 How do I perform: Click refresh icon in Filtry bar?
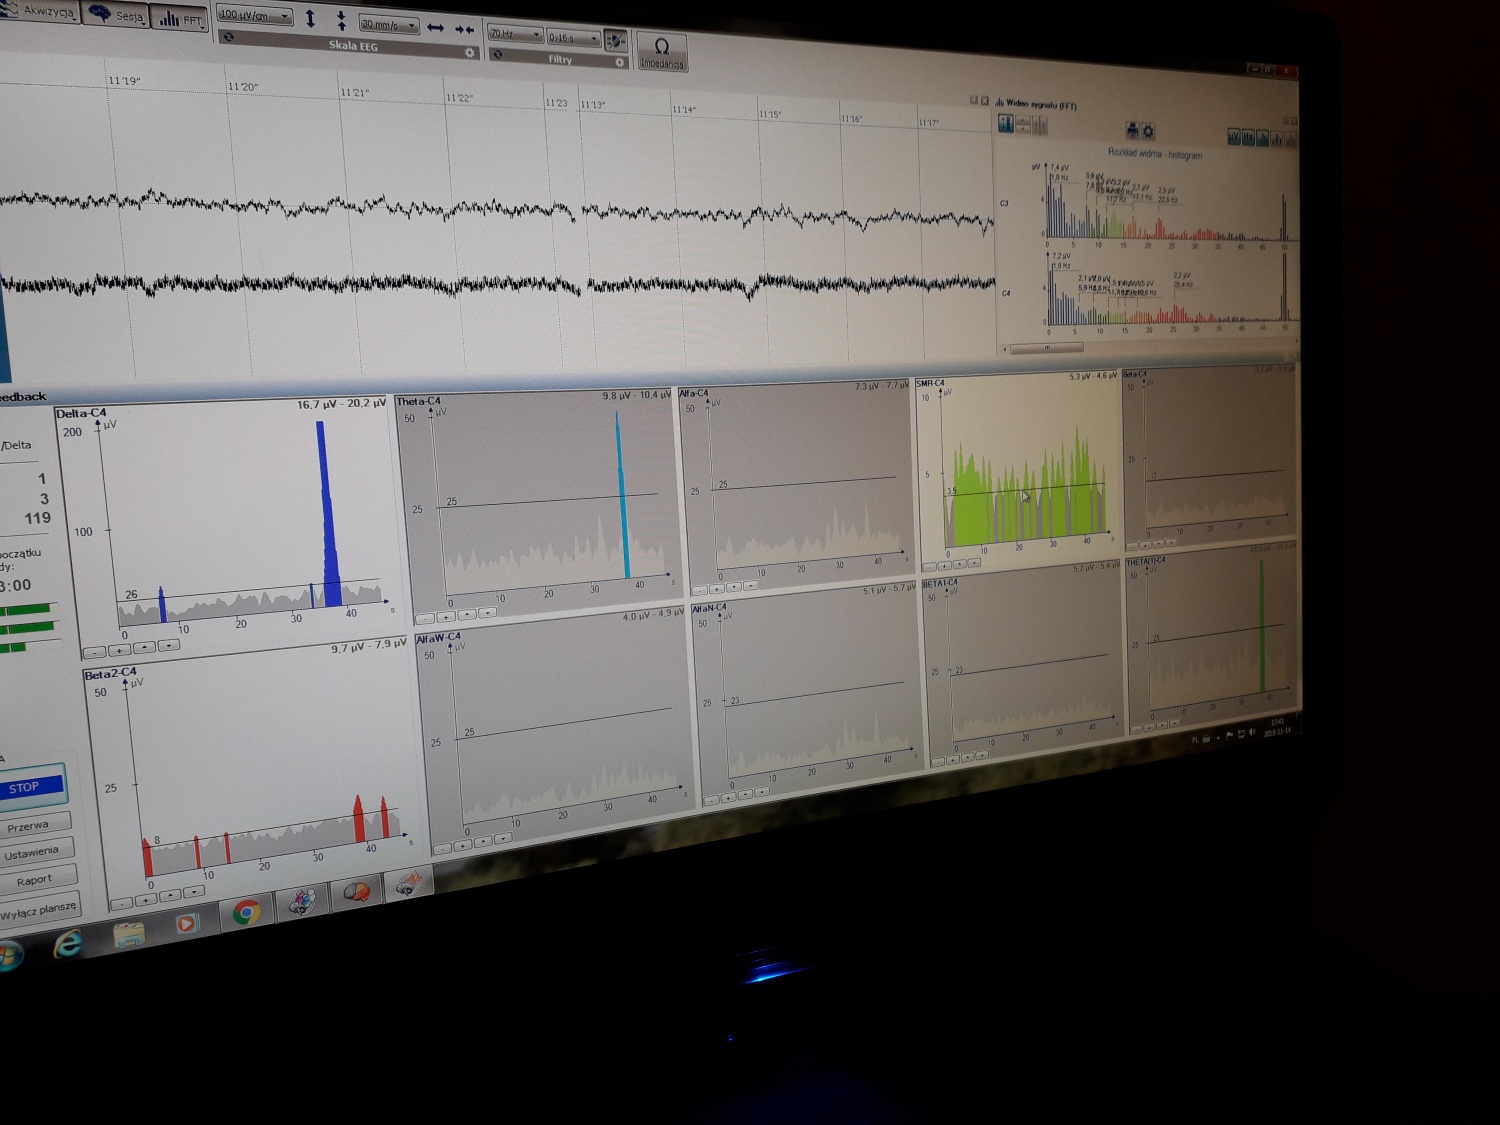click(x=497, y=54)
